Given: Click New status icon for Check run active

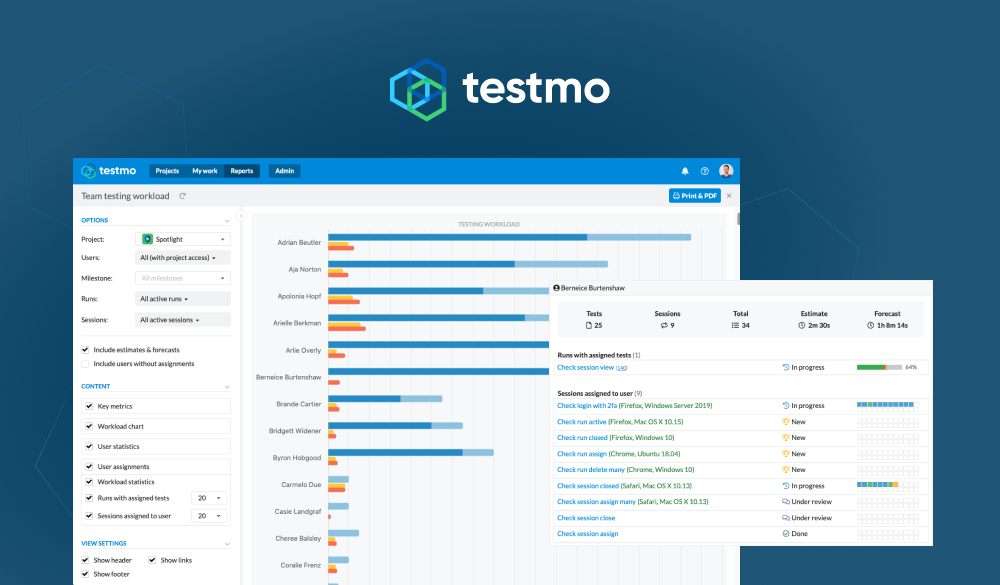Looking at the screenshot, I should point(786,422).
